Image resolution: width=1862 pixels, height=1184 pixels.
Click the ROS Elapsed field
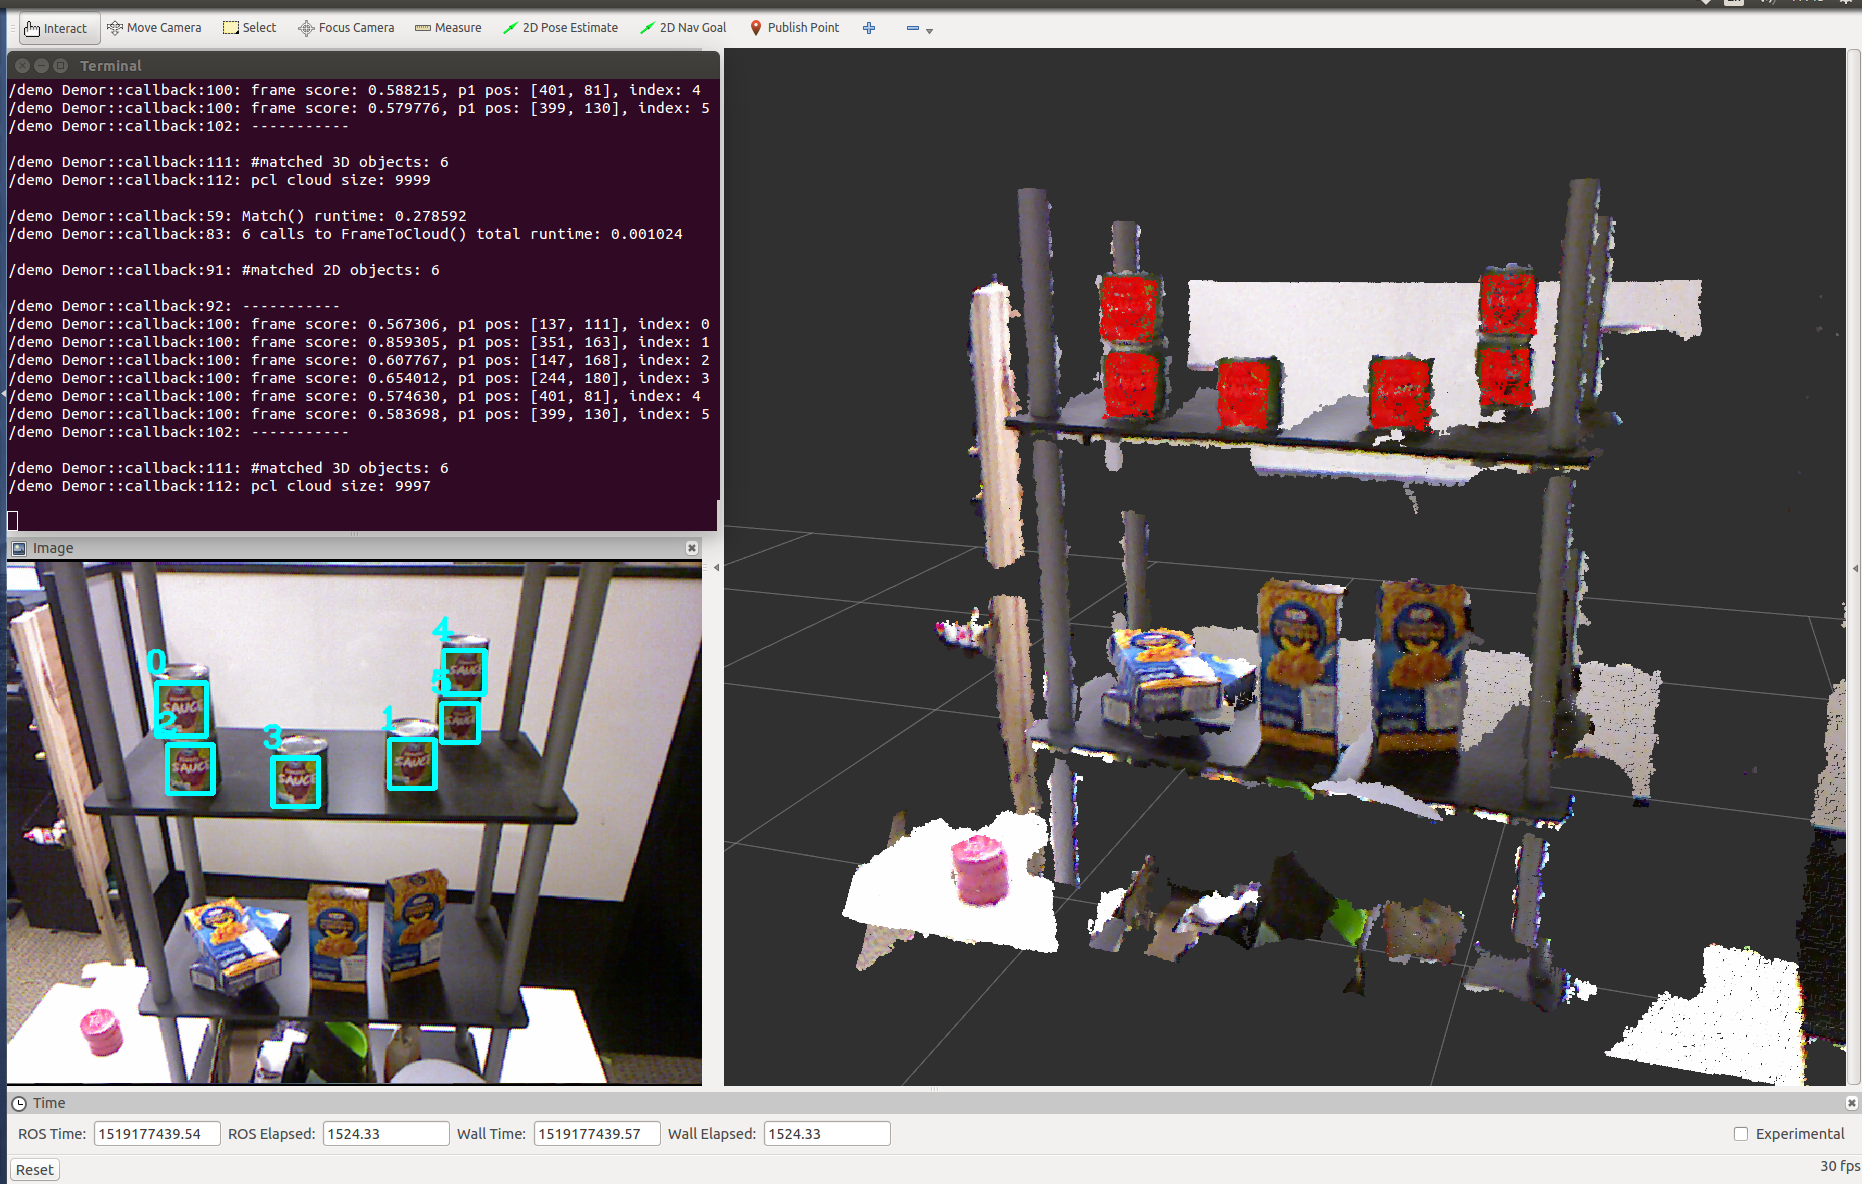(386, 1134)
